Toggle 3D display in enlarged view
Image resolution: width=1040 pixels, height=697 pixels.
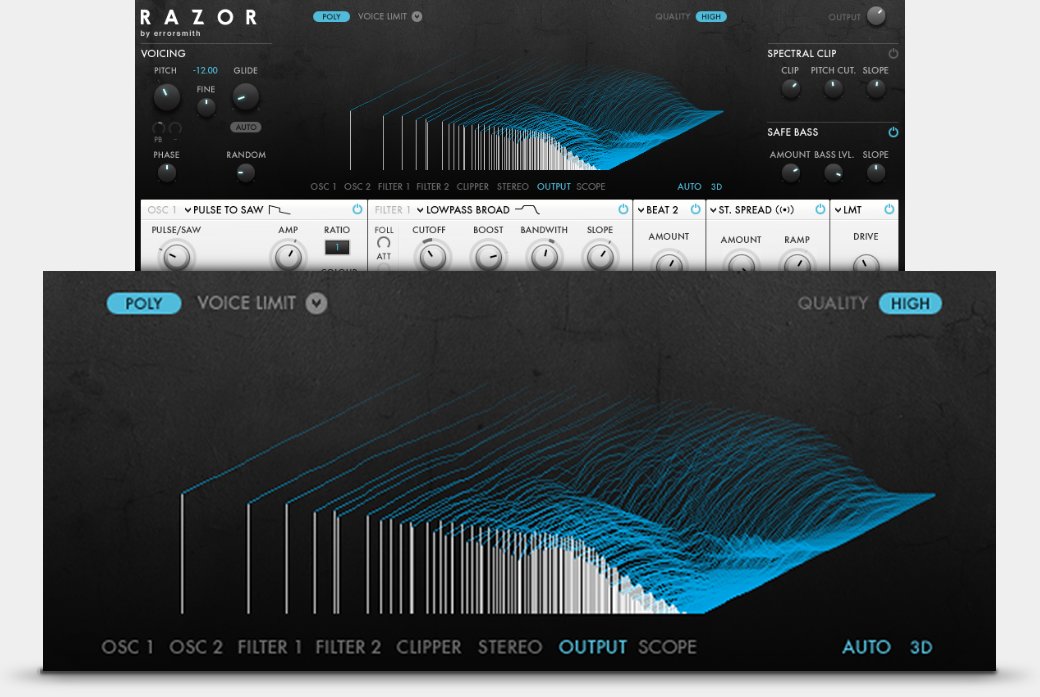[x=921, y=647]
